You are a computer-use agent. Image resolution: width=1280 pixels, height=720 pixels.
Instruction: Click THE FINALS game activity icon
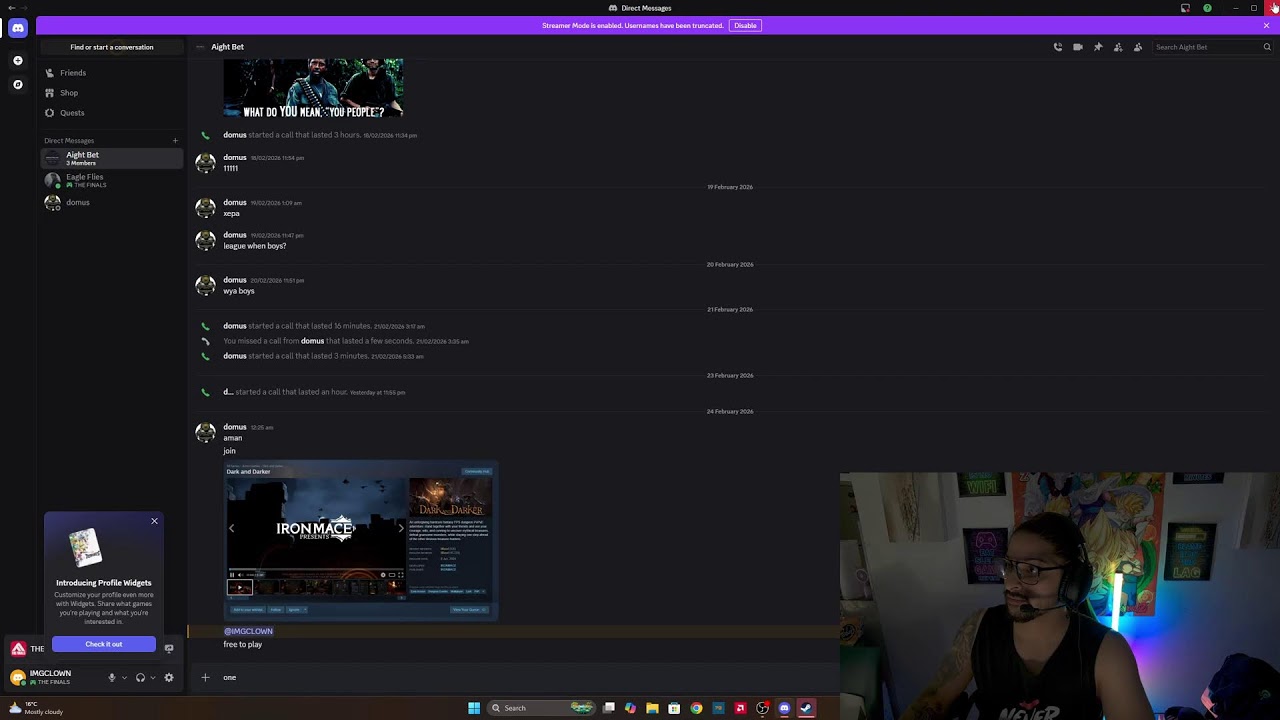(18, 648)
